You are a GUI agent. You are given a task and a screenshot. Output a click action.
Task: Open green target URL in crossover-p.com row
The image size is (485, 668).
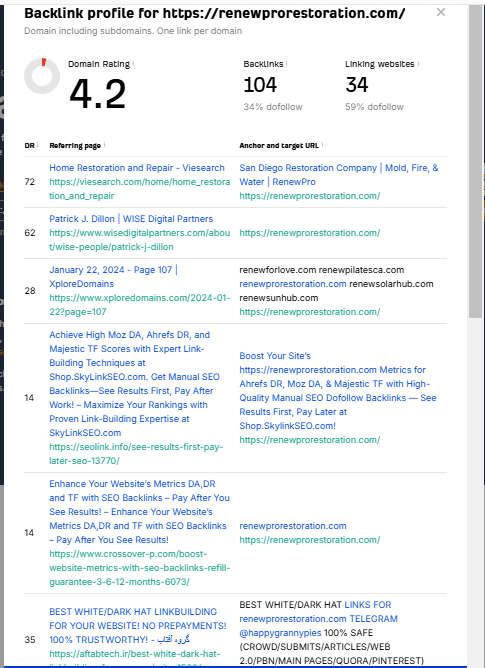click(x=309, y=540)
